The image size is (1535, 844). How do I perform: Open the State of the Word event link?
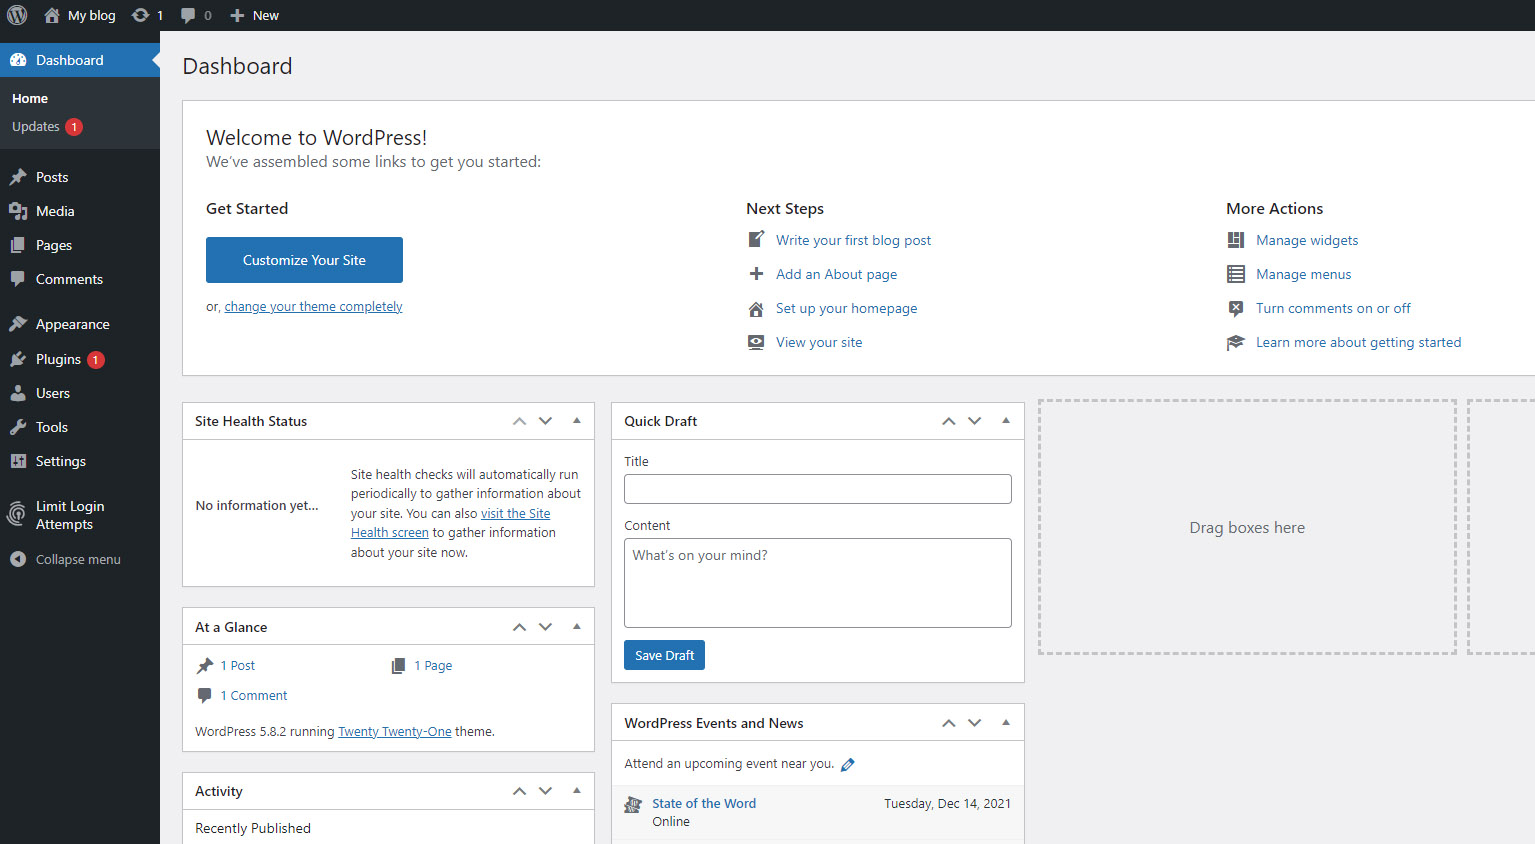click(704, 803)
